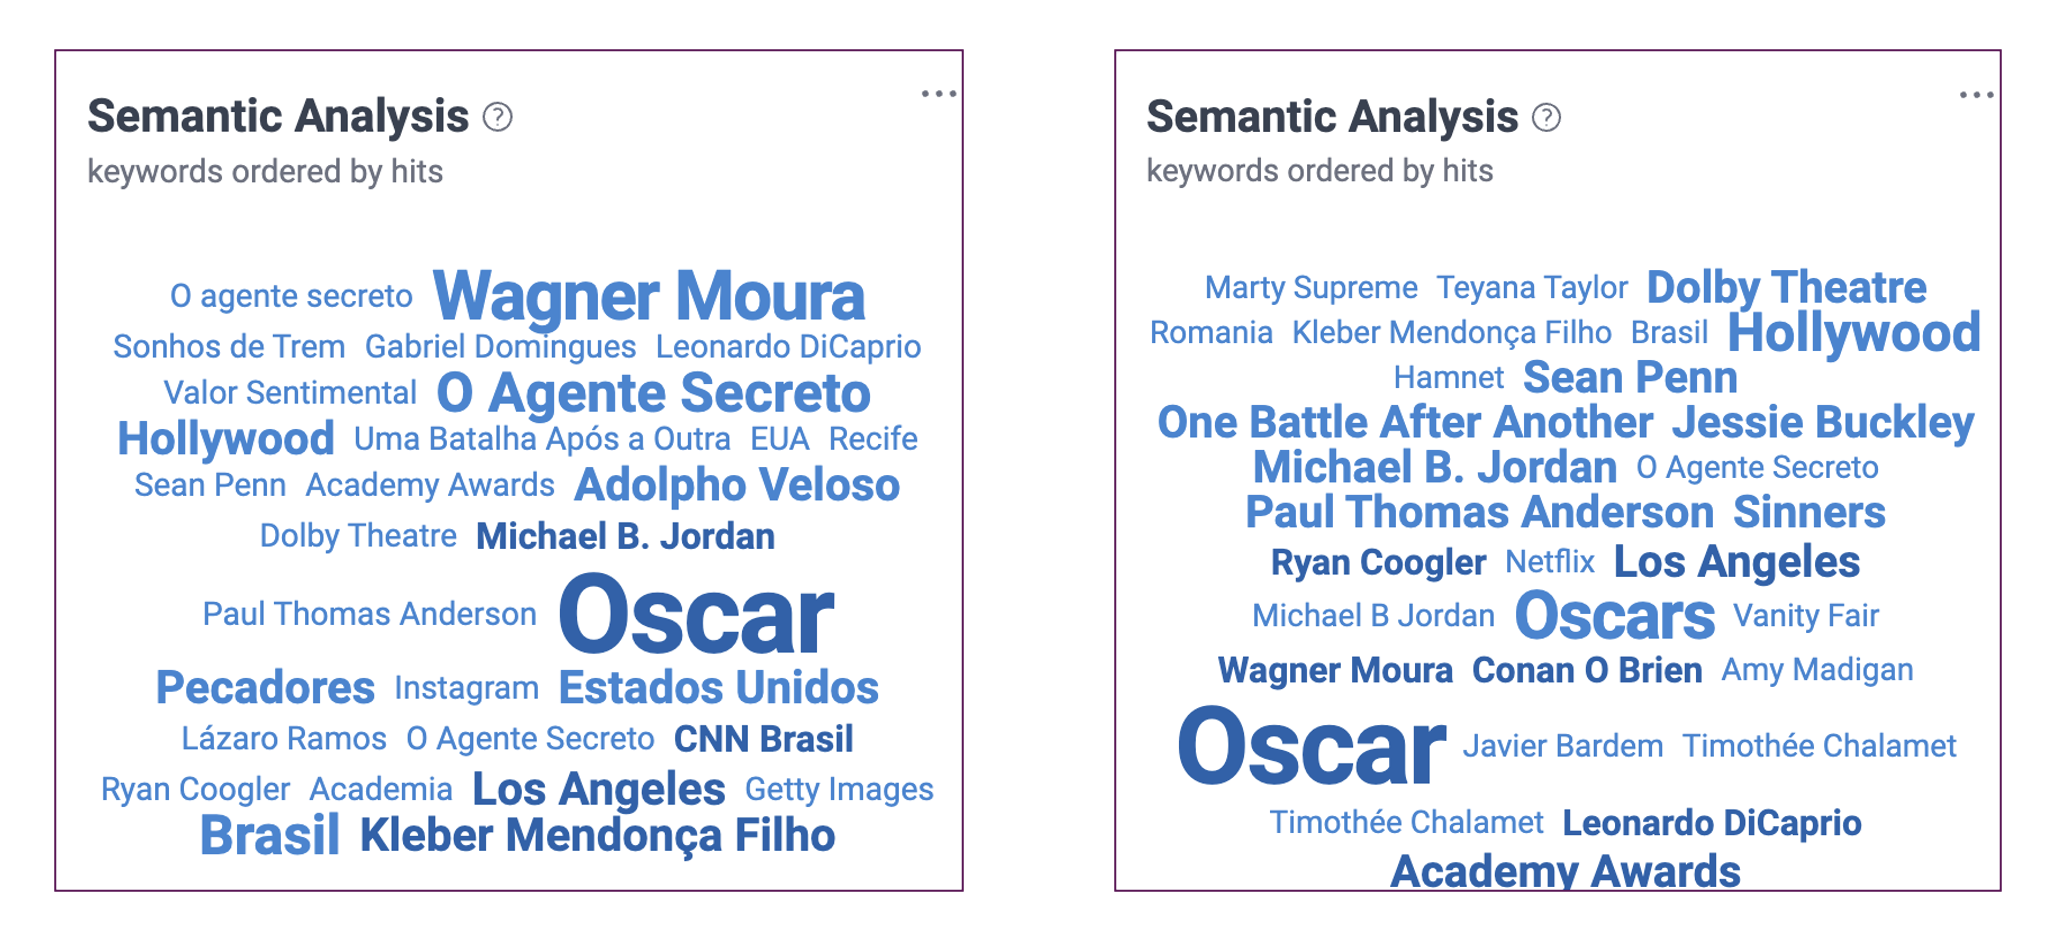The height and width of the screenshot is (946, 2056).
Task: Click the Javier Bardem keyword
Action: (x=1563, y=746)
